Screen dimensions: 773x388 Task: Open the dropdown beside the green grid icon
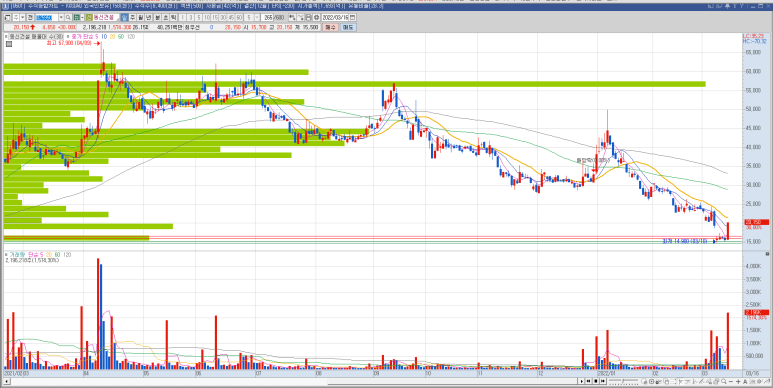[x=82, y=17]
